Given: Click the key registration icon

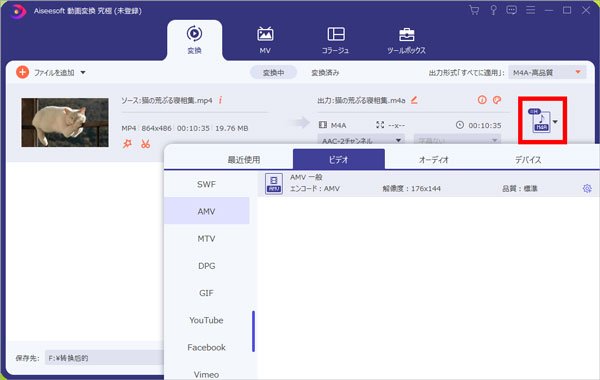Looking at the screenshot, I should click(493, 10).
